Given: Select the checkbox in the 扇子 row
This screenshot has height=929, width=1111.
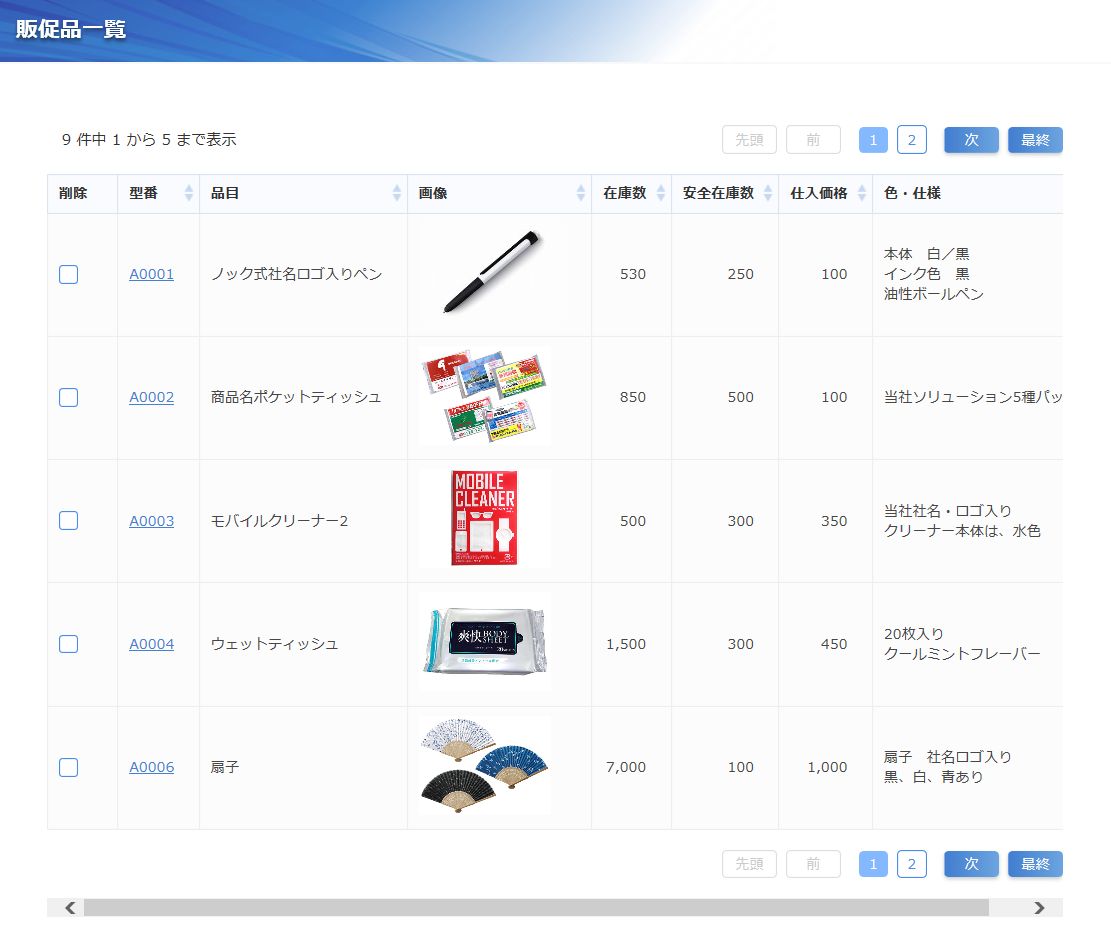Looking at the screenshot, I should coord(68,767).
